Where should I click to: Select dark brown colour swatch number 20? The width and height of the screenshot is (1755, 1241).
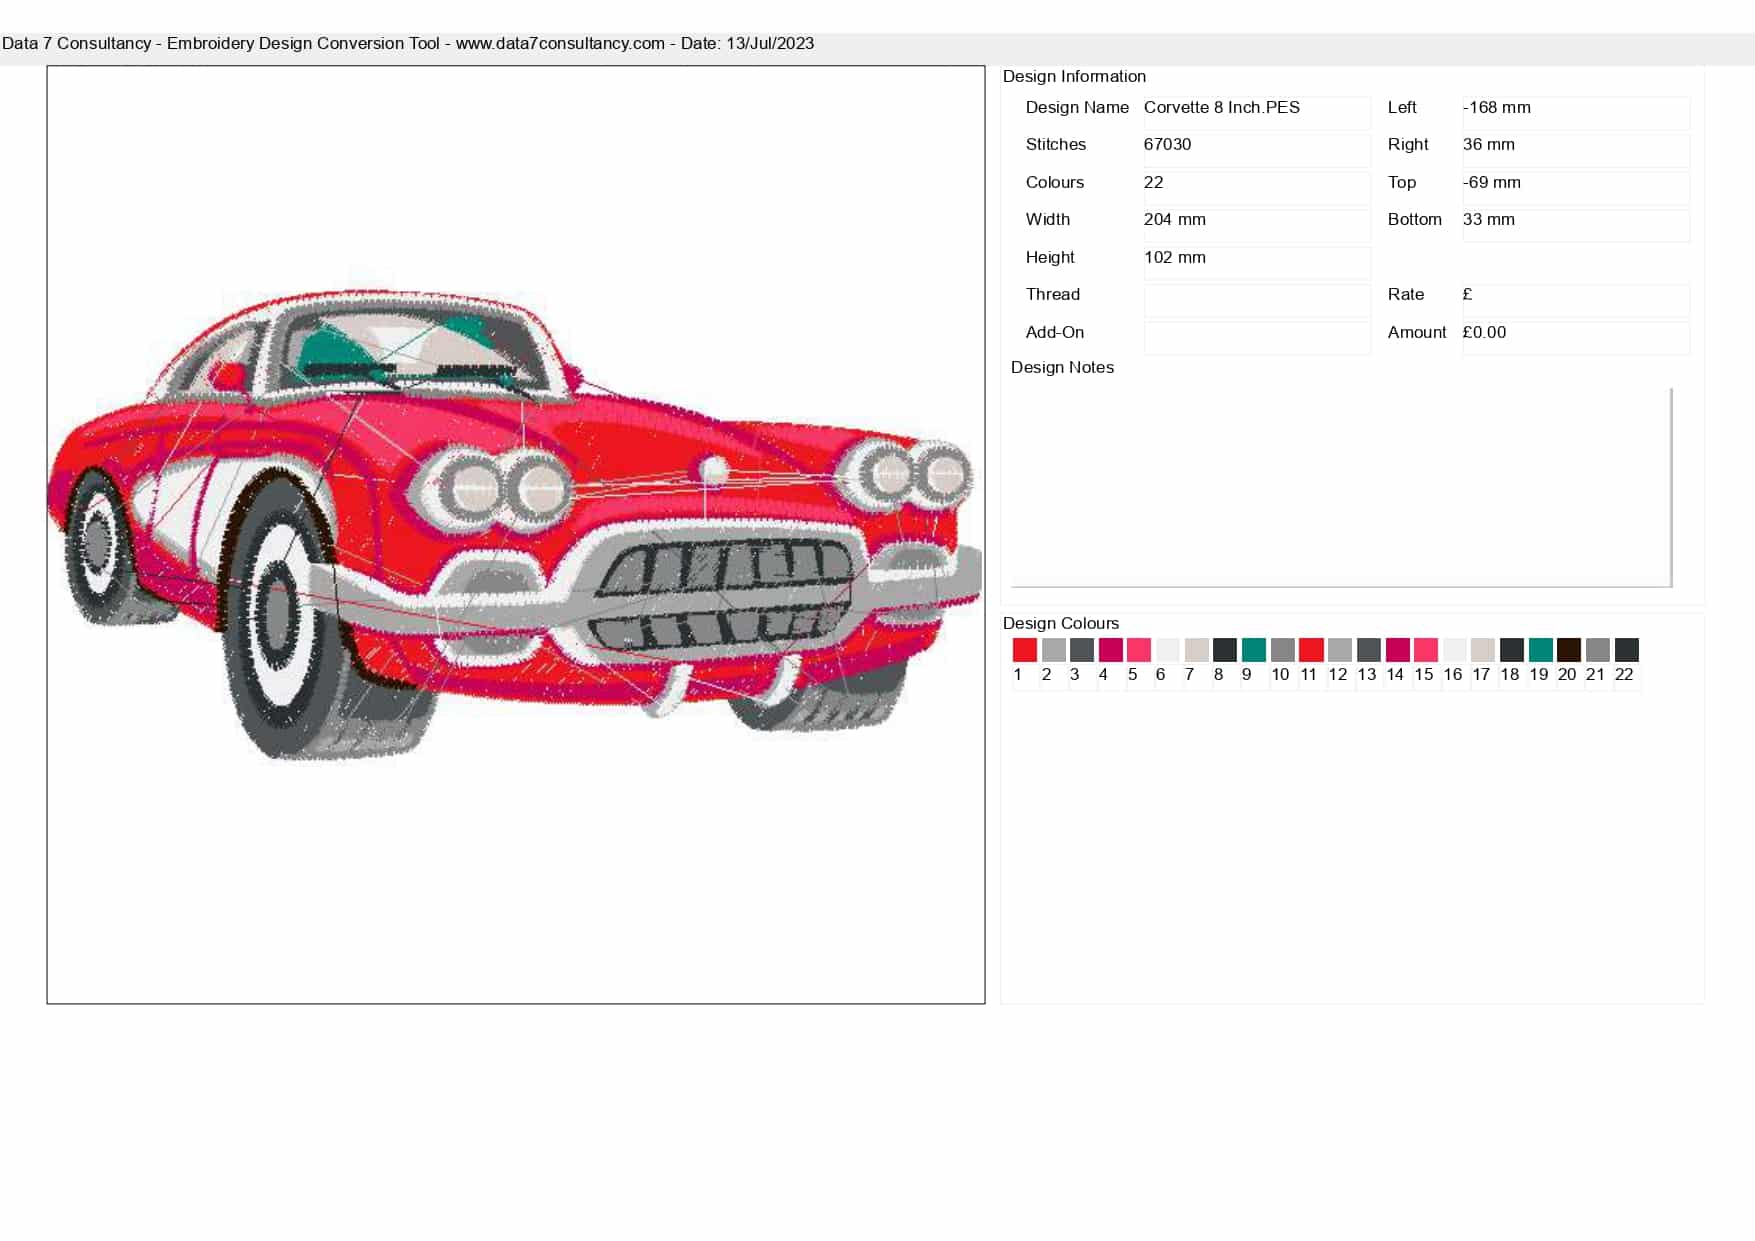pos(1569,650)
